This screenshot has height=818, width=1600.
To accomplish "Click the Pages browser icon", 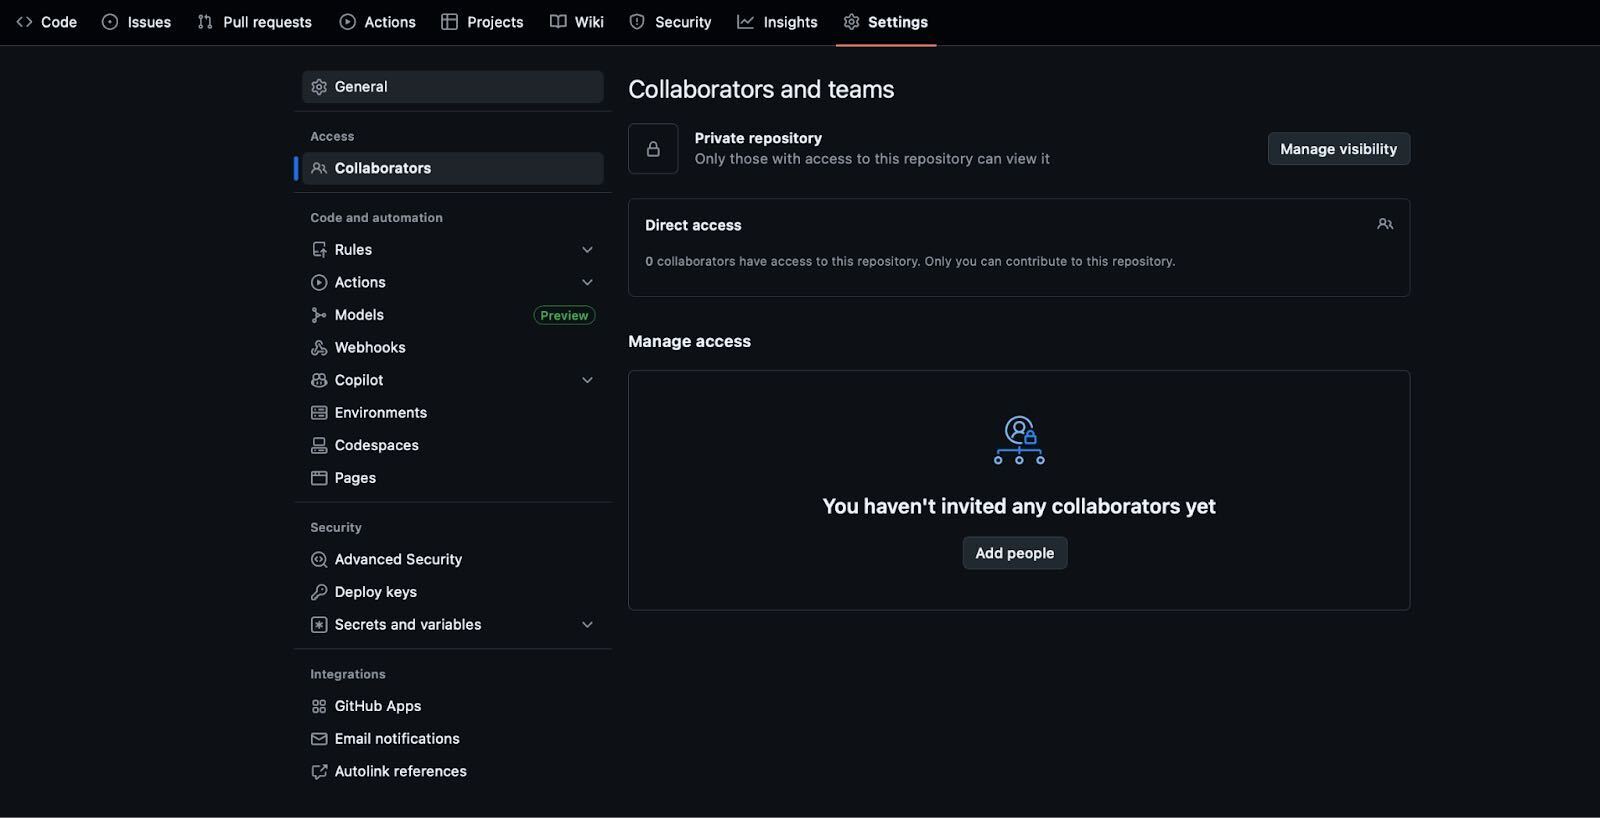I will (x=319, y=478).
